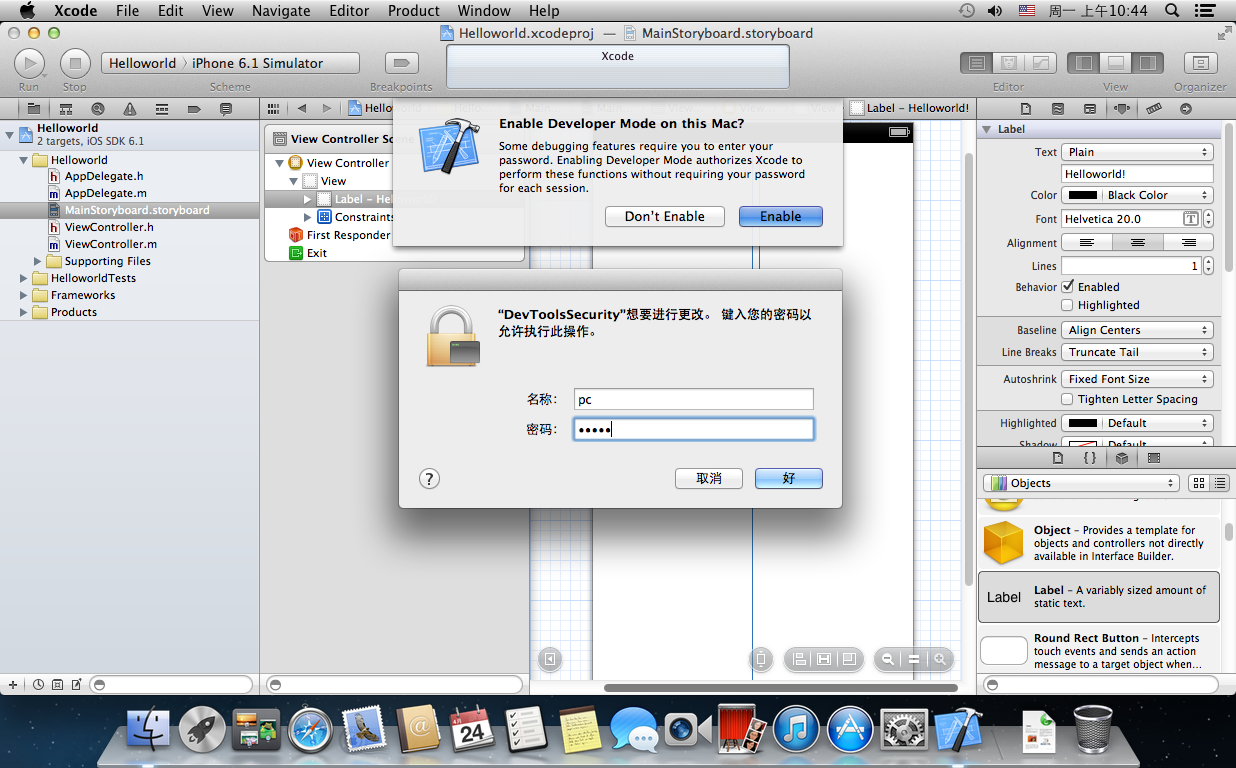Open the Text type Plain dropdown
The height and width of the screenshot is (768, 1236).
(1137, 152)
